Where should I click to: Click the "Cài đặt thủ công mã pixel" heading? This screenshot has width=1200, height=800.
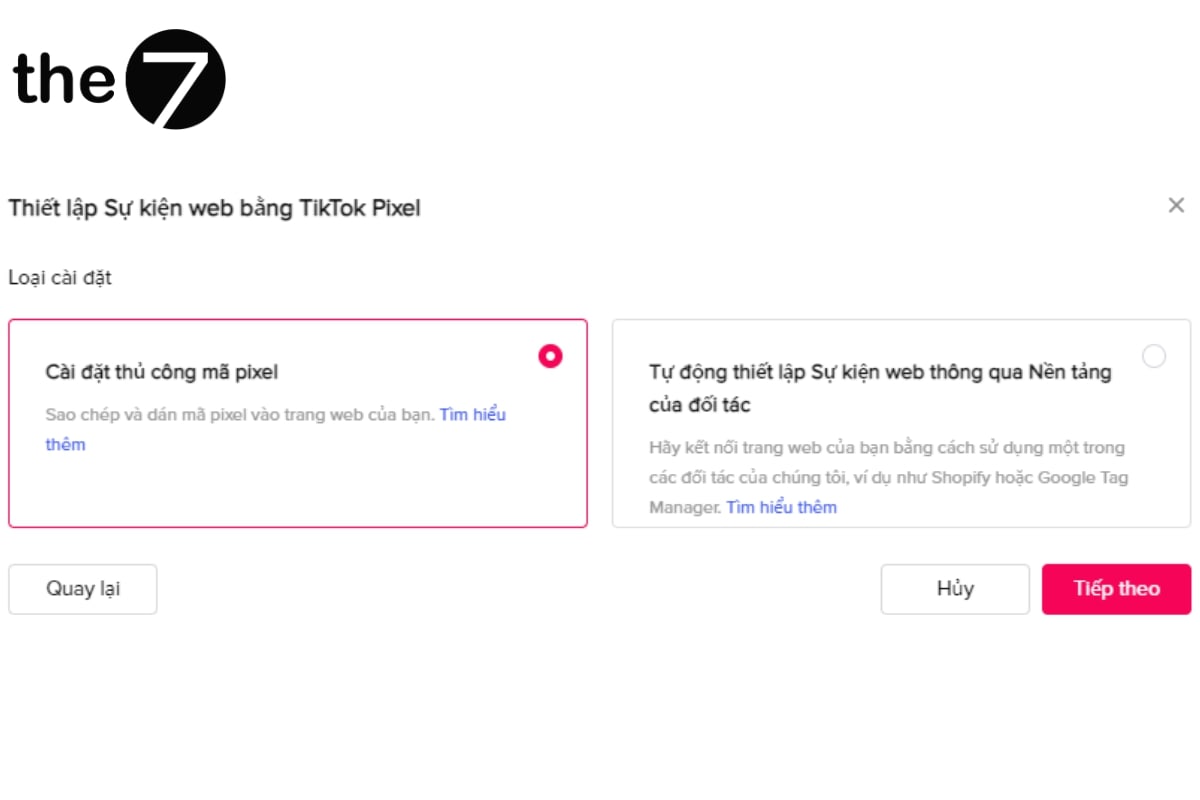tap(162, 372)
